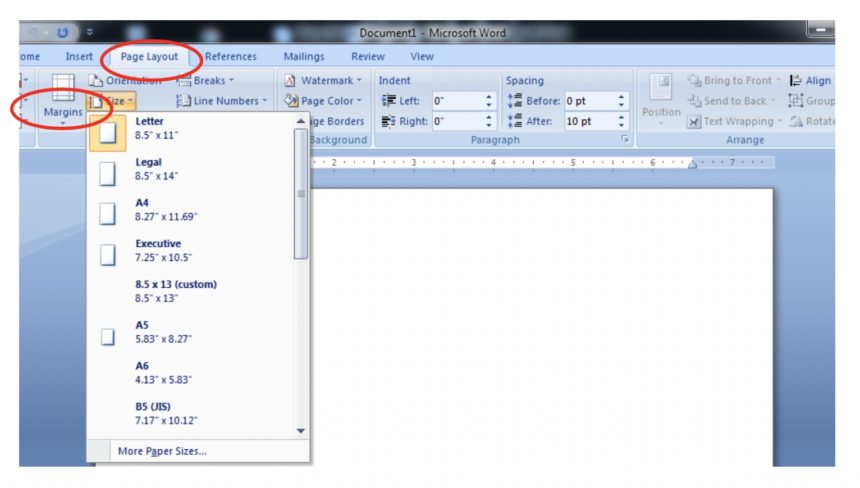Image resolution: width=860 pixels, height=488 pixels.
Task: Expand the Orientation dropdown
Action: click(x=126, y=81)
